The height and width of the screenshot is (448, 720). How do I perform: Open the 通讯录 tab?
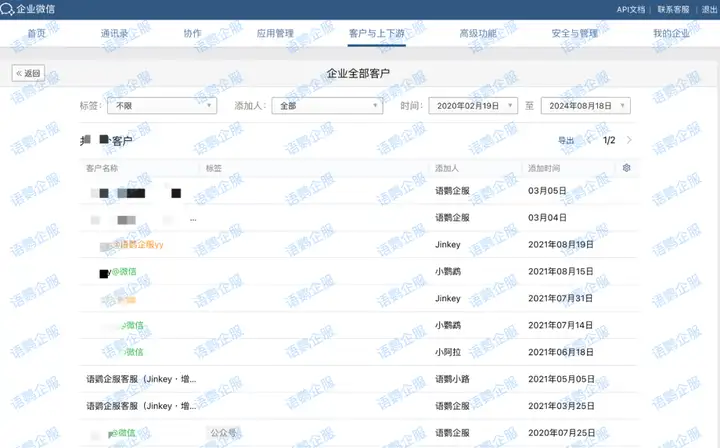(x=114, y=33)
